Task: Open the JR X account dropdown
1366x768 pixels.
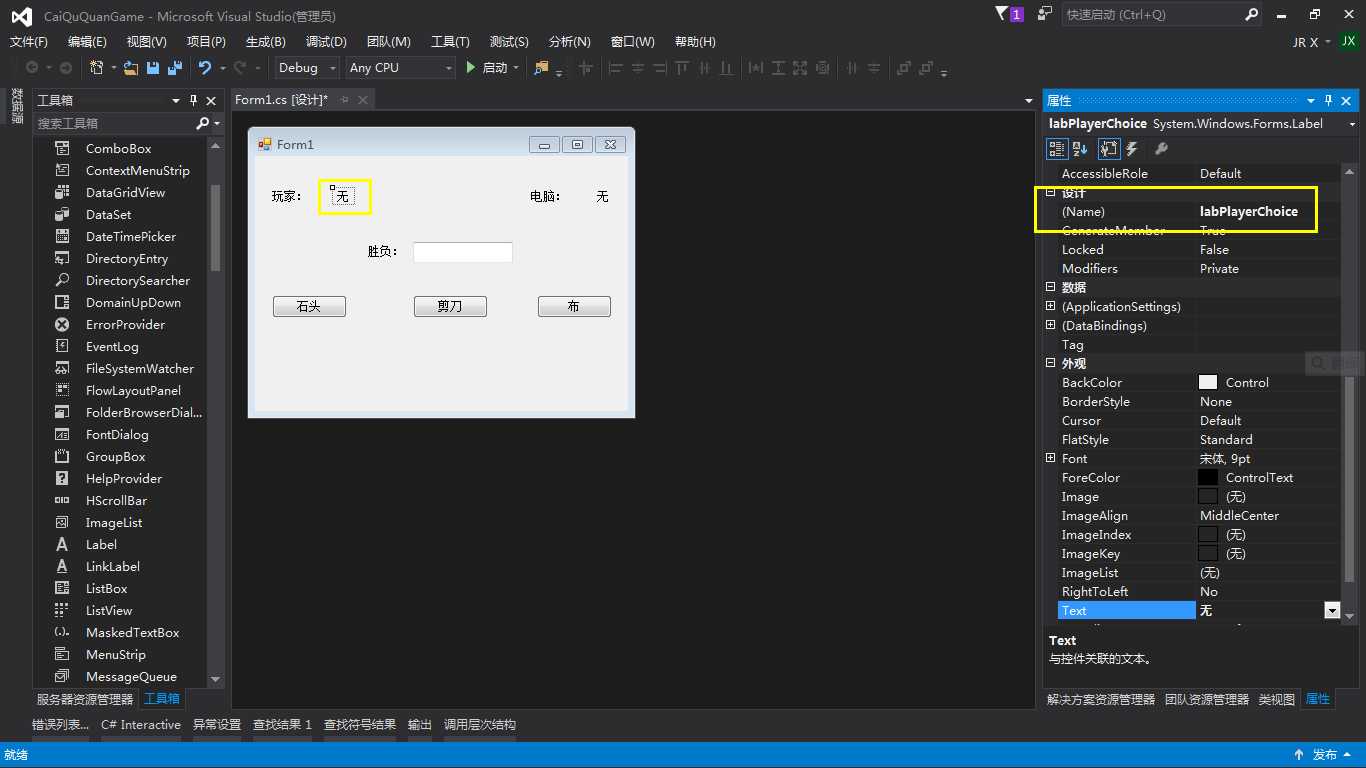Action: tap(1311, 42)
